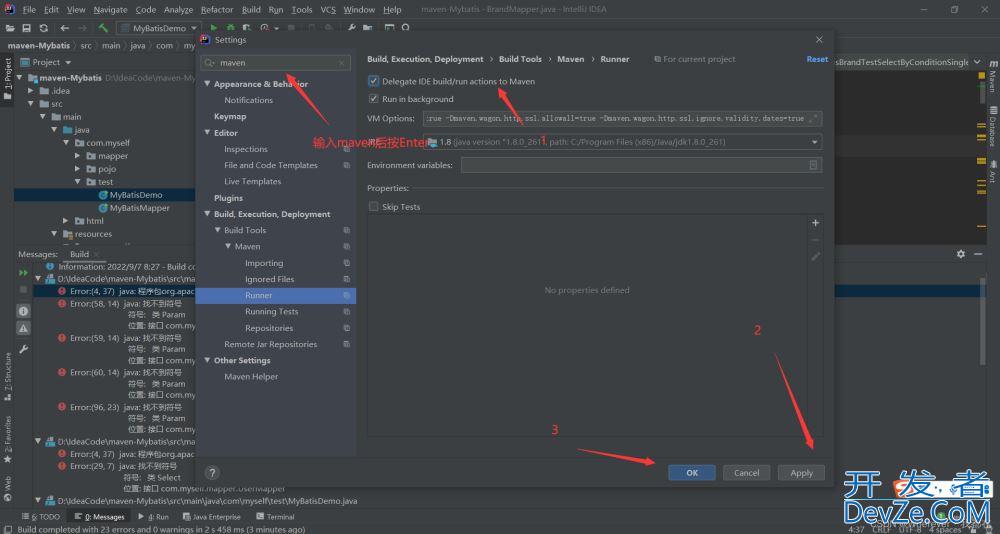Collapse the Maven settings node
Viewport: 1000px width, 534px height.
coord(228,246)
